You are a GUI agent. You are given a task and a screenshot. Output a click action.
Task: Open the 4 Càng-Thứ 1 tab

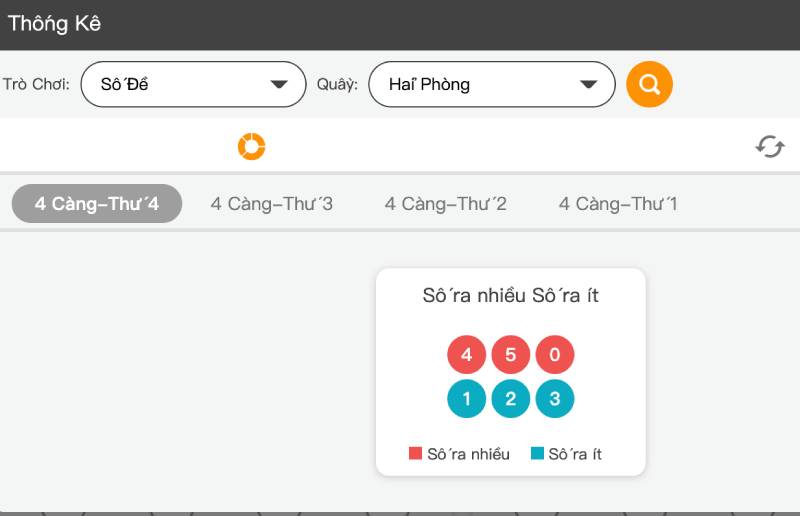click(x=618, y=204)
